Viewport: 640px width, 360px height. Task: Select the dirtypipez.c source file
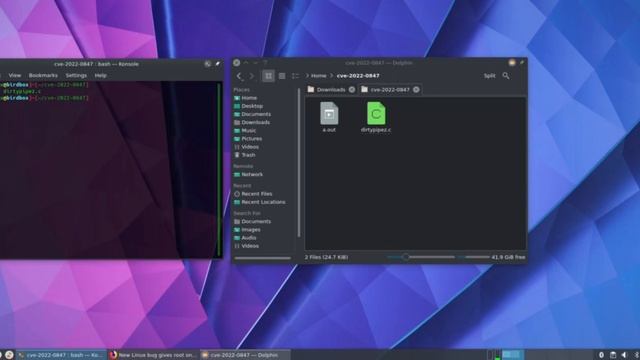tap(376, 117)
